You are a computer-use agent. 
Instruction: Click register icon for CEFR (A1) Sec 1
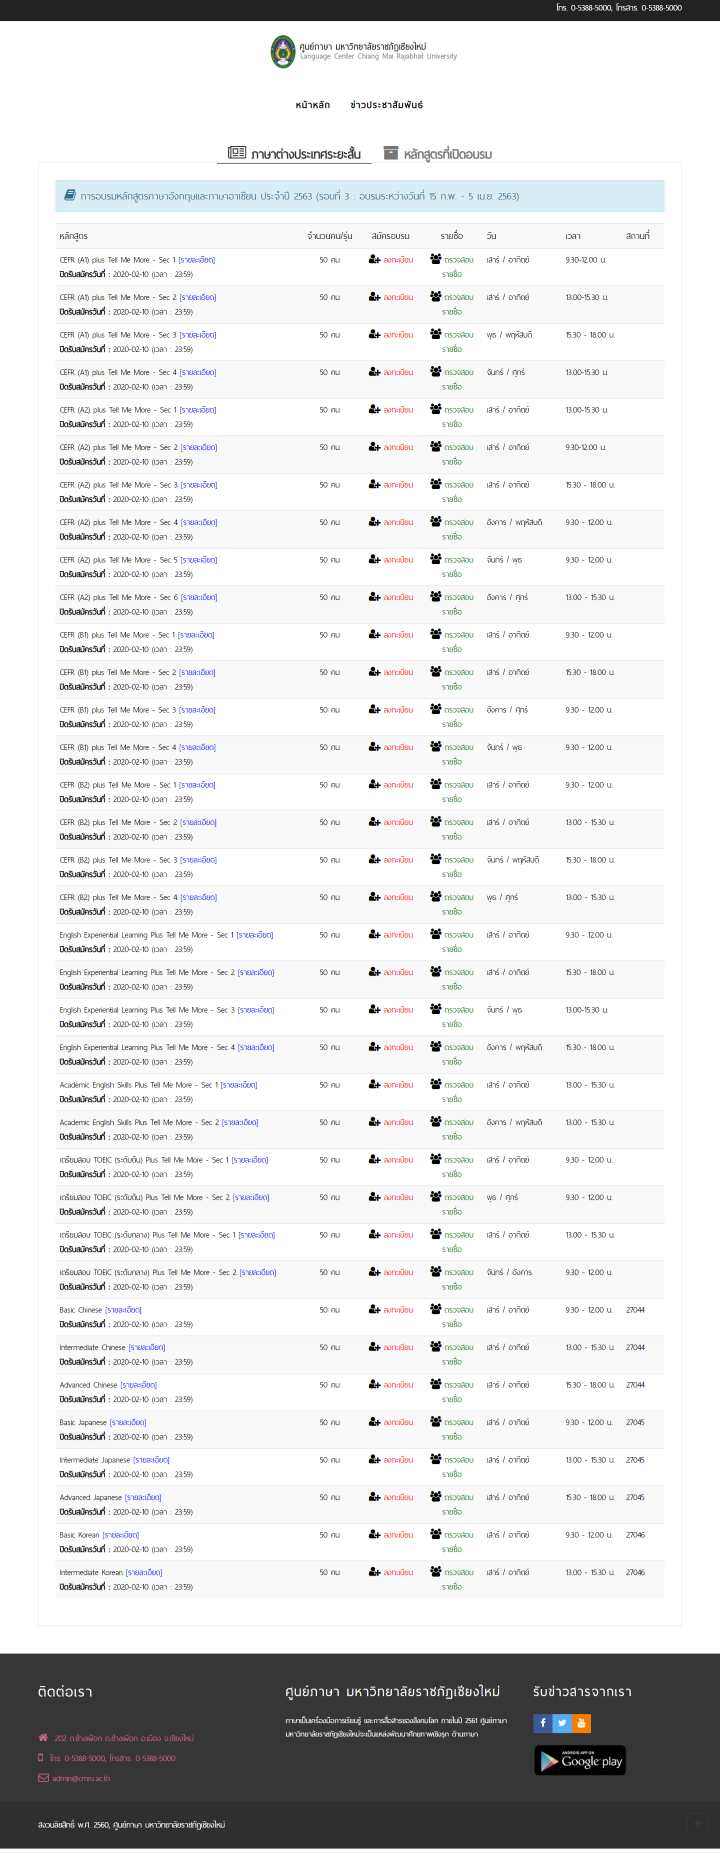coord(374,260)
